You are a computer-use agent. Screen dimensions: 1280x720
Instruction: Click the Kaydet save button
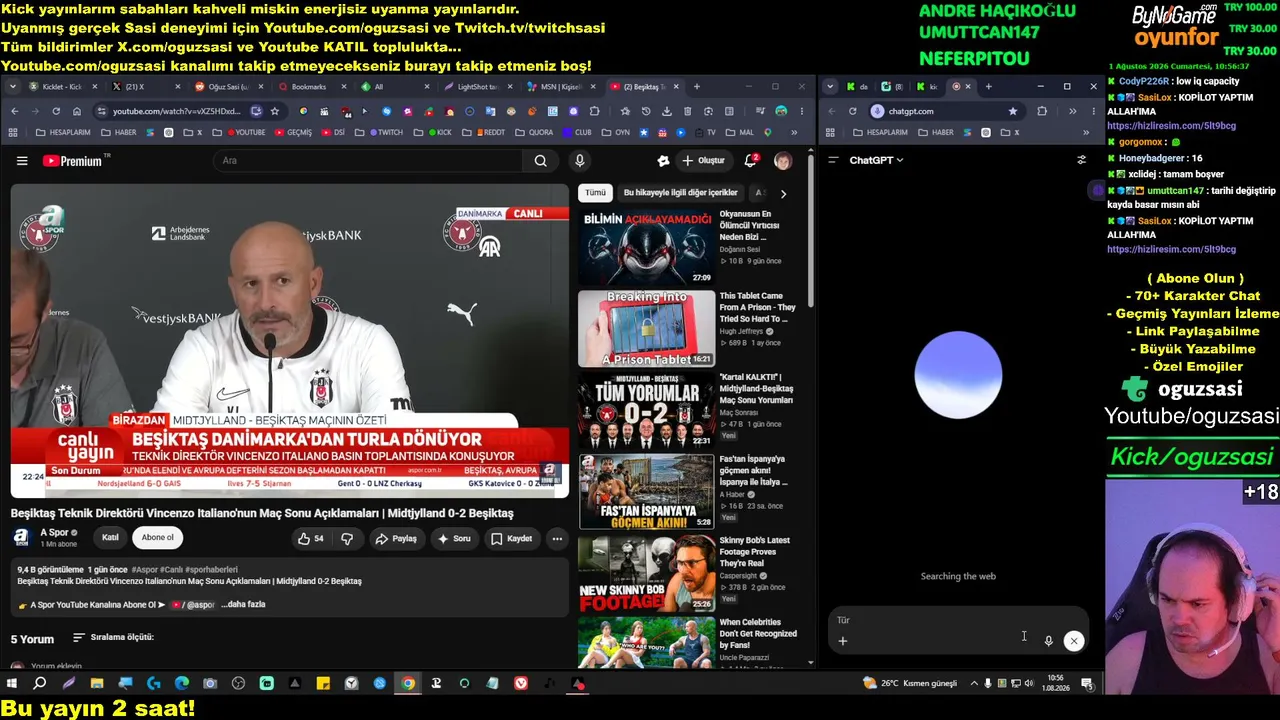tap(511, 538)
